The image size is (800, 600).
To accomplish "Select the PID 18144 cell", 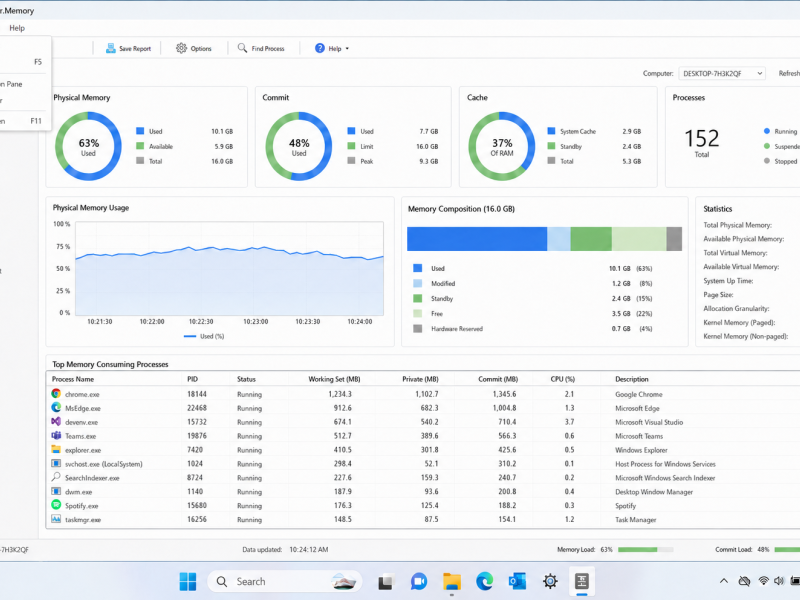I will click(196, 394).
